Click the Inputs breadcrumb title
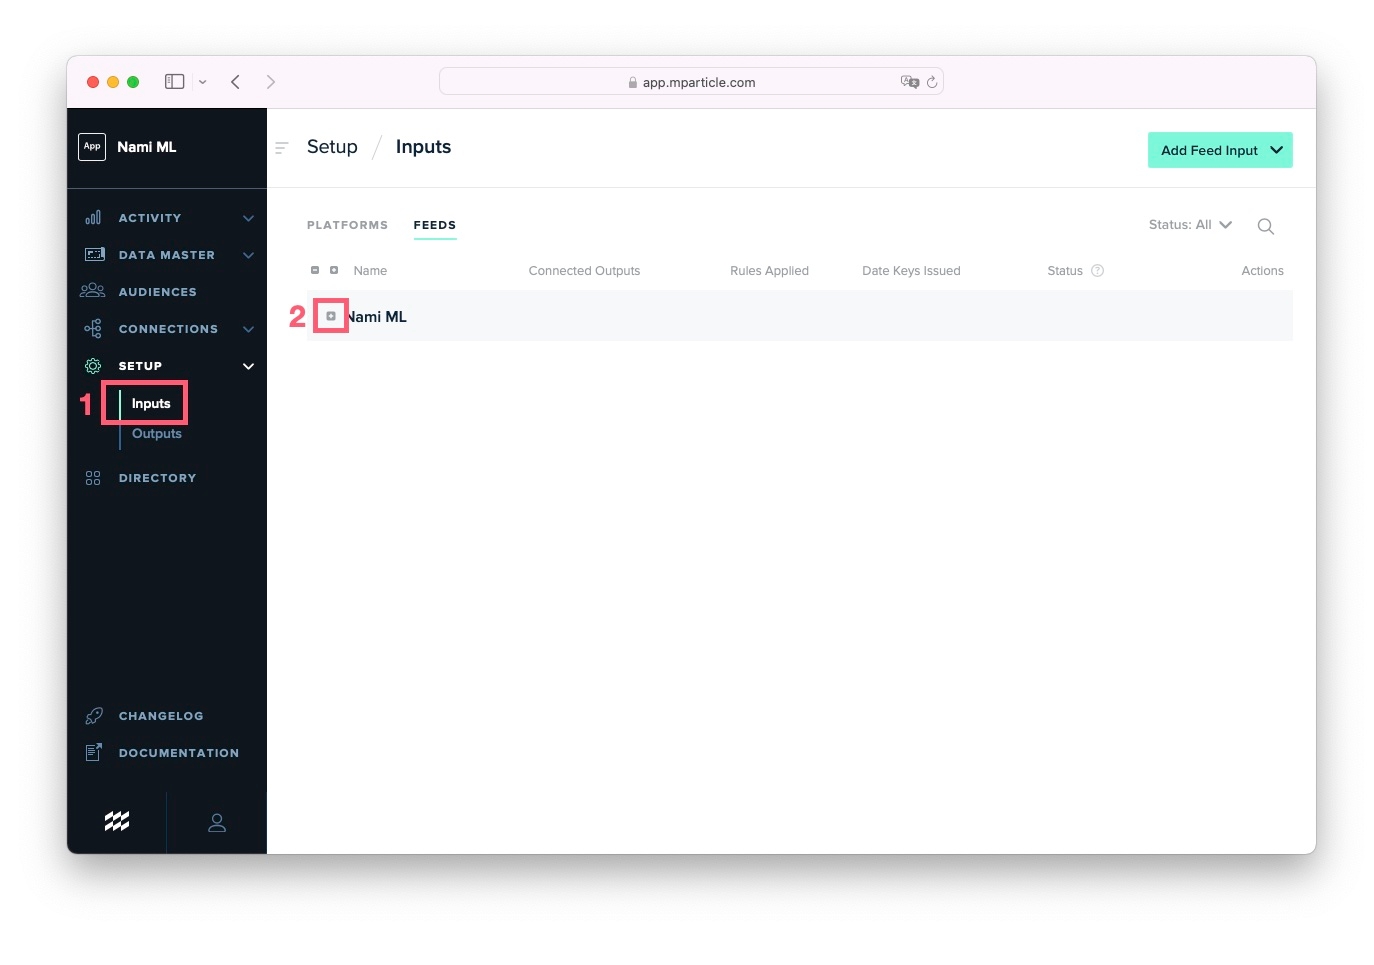 pos(423,147)
